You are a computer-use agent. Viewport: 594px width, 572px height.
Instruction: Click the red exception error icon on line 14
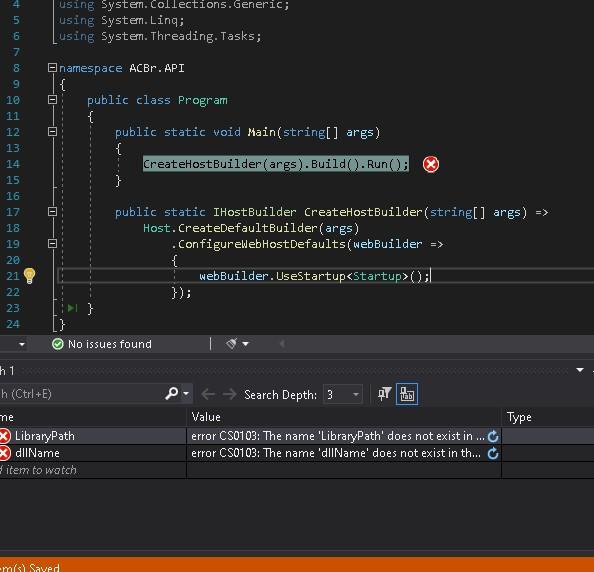(431, 164)
